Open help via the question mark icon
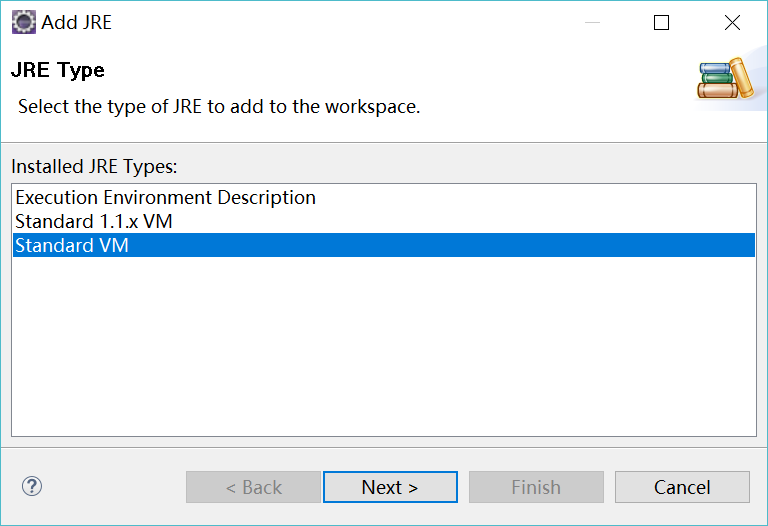The image size is (768, 526). (32, 486)
